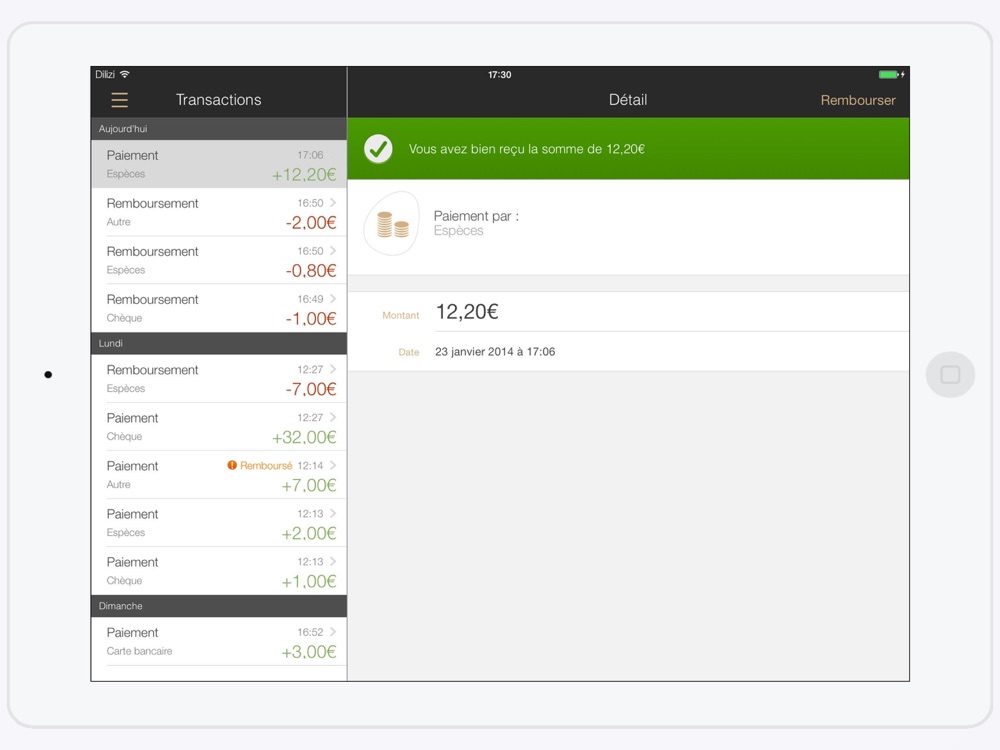Screen dimensions: 1000x750
Task: Open the hamburger menu icon
Action: tap(119, 100)
